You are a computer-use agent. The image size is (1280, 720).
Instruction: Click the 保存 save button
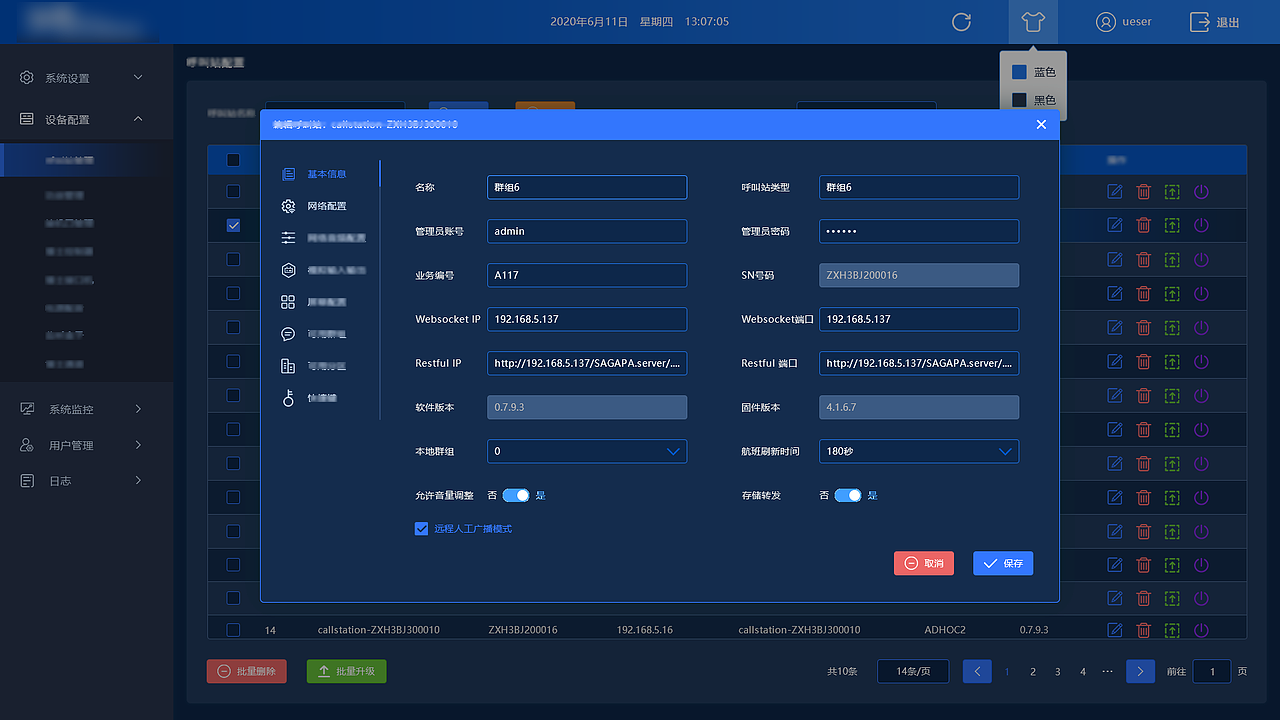pyautogui.click(x=1003, y=563)
